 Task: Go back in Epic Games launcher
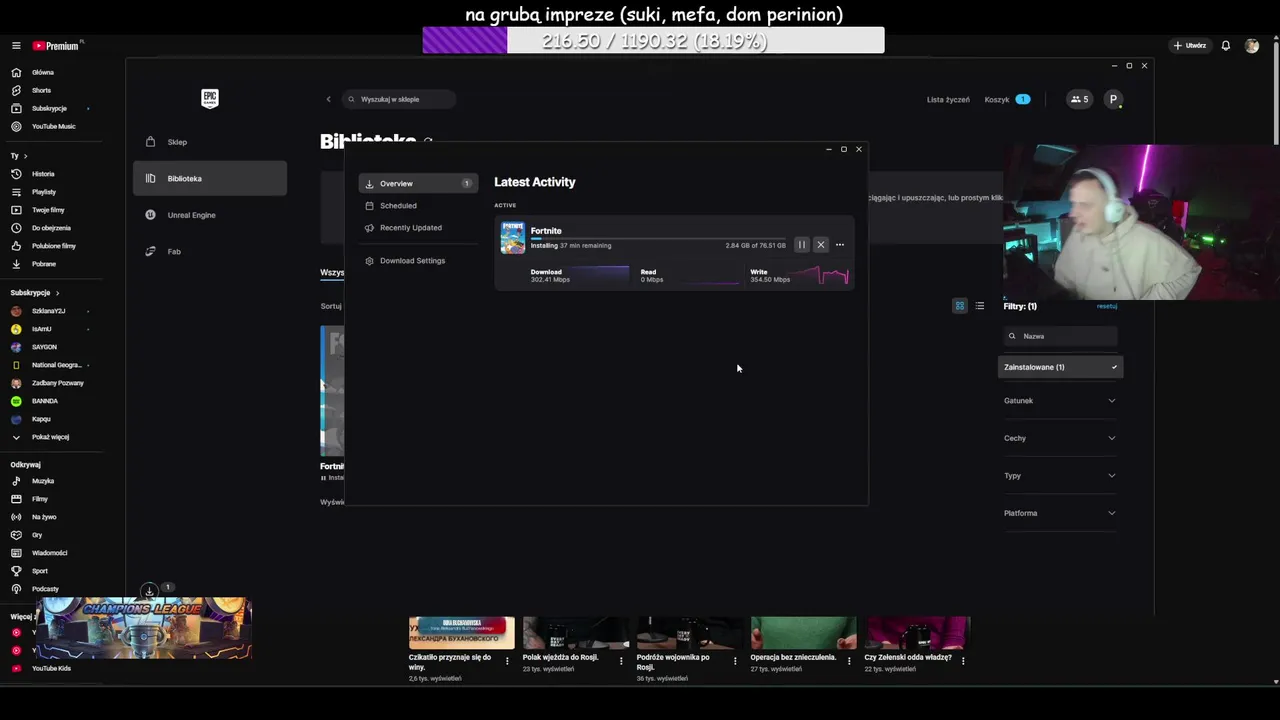[328, 99]
